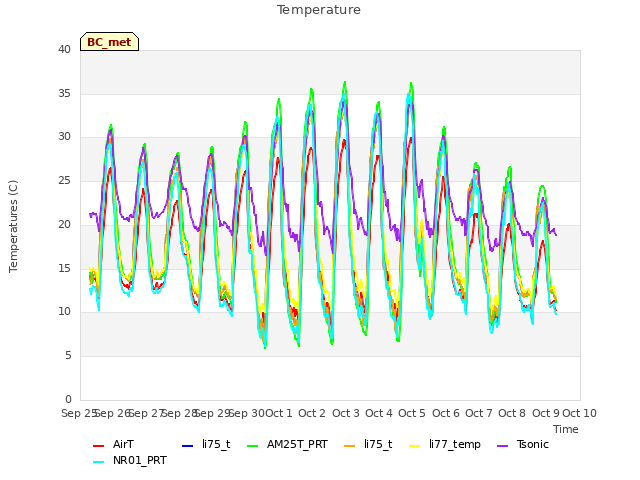Viewport: 640px width, 480px height.
Task: Click the 25 y-axis tick label
Action: [64, 180]
